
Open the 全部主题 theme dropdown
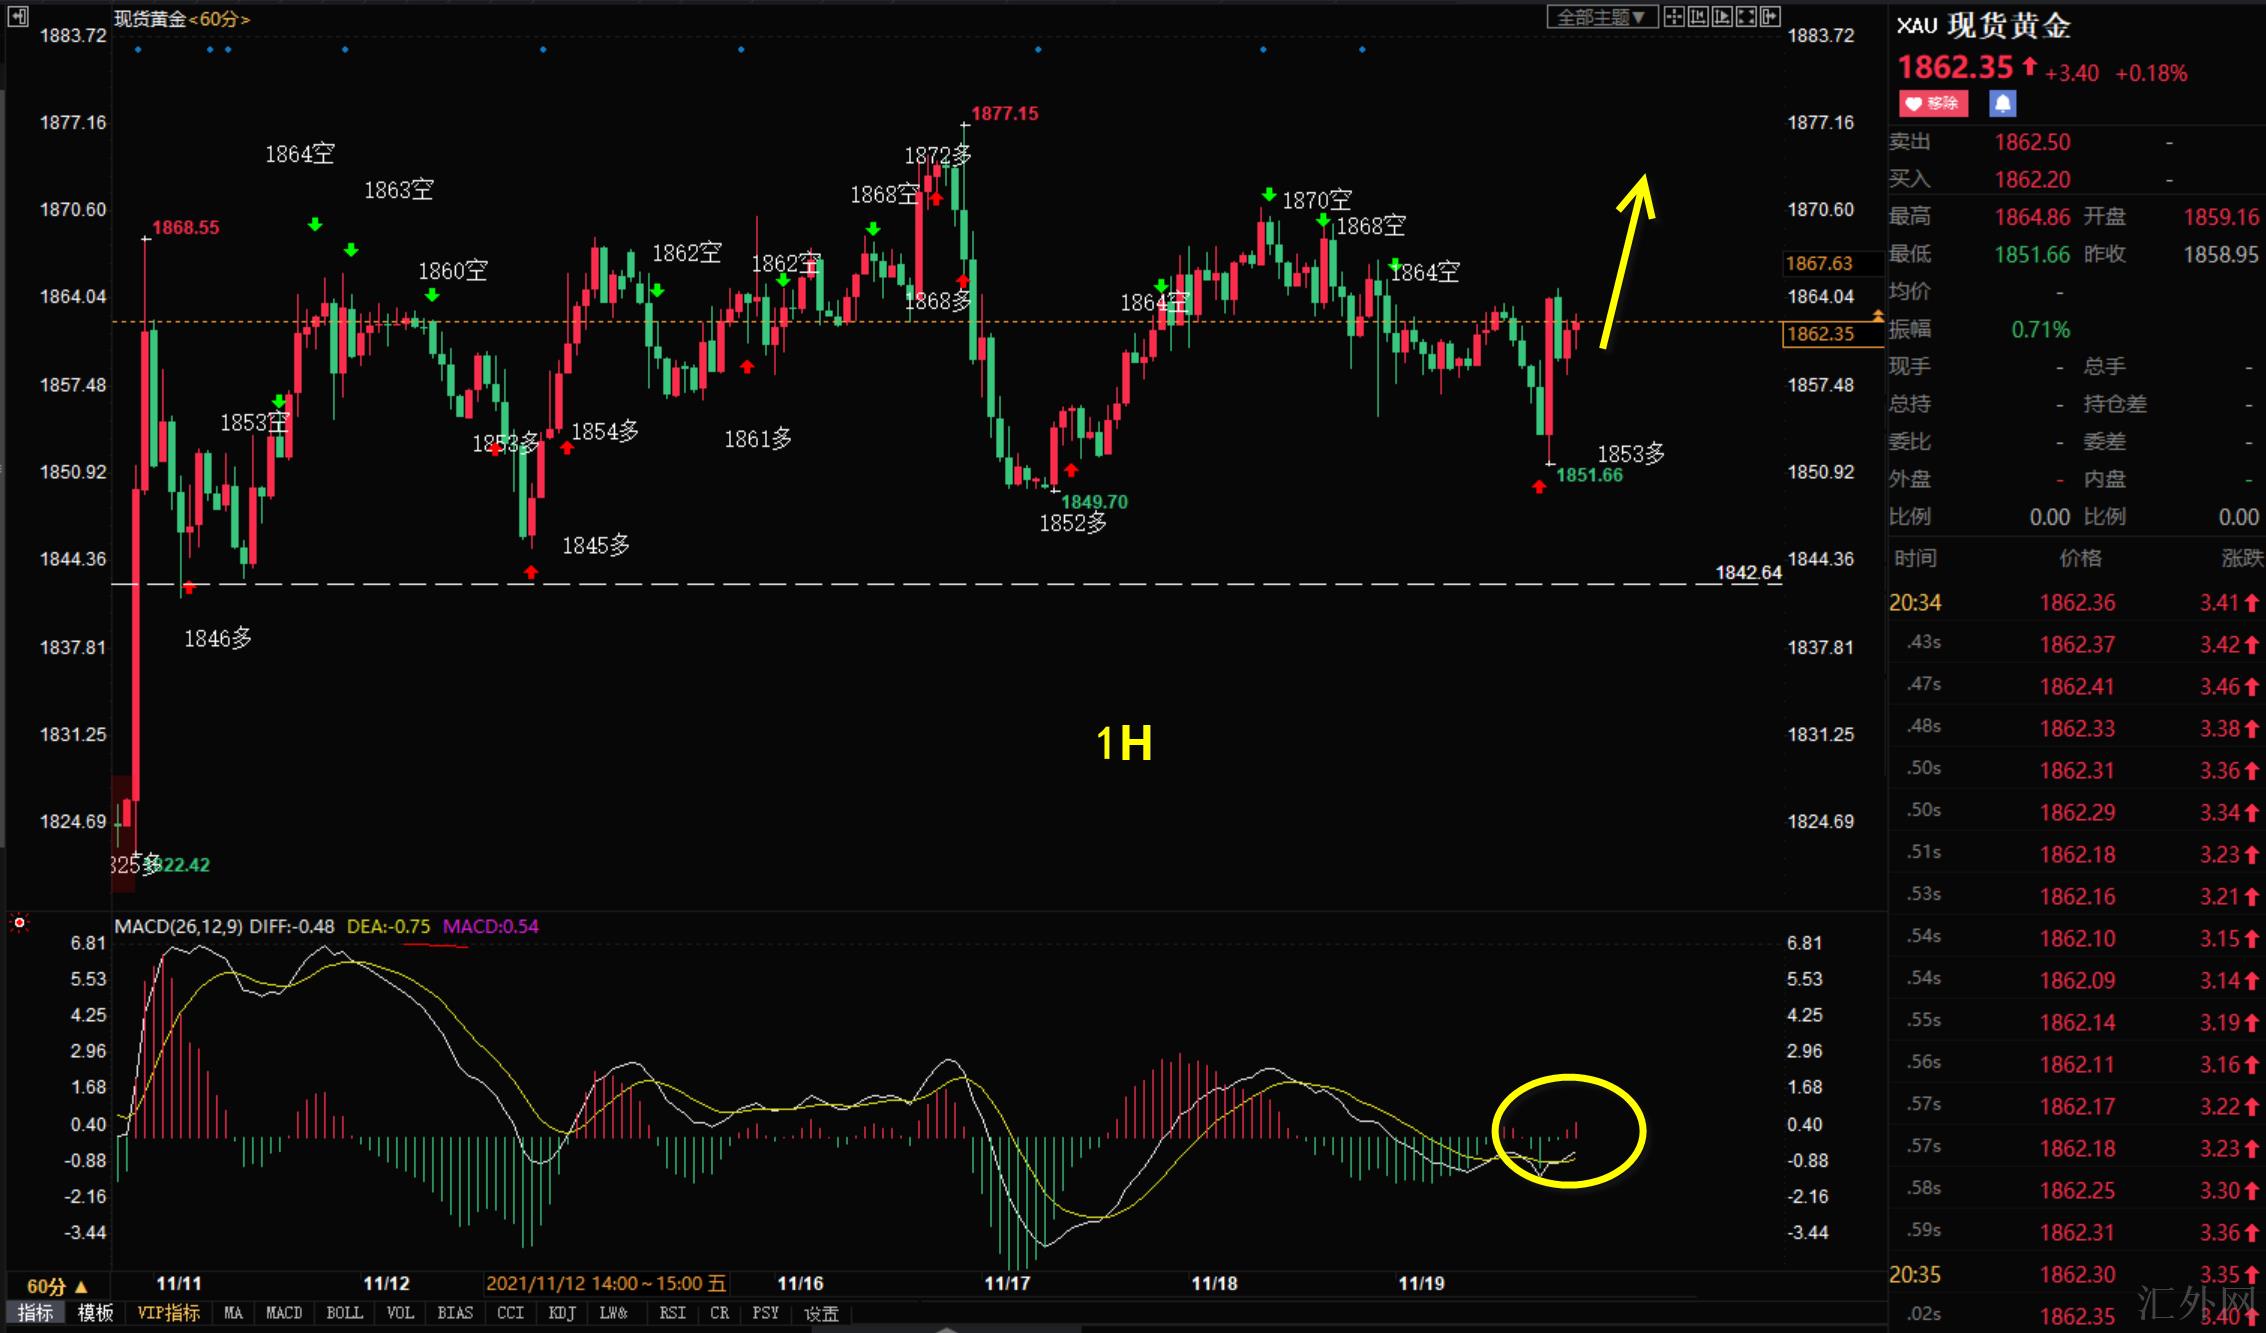[1600, 17]
